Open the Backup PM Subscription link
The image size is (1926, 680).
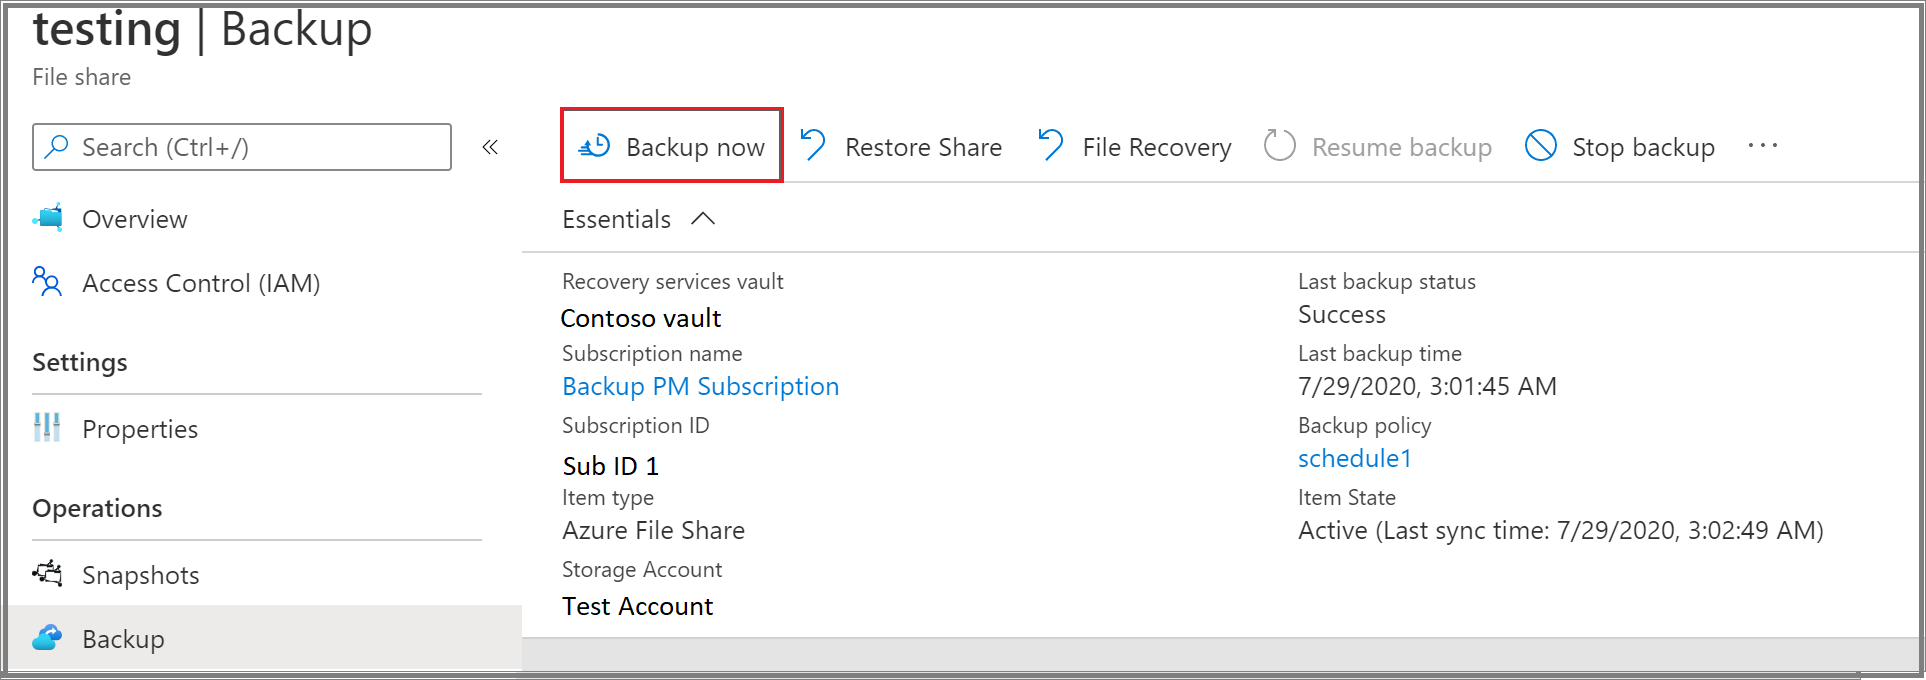coord(700,386)
